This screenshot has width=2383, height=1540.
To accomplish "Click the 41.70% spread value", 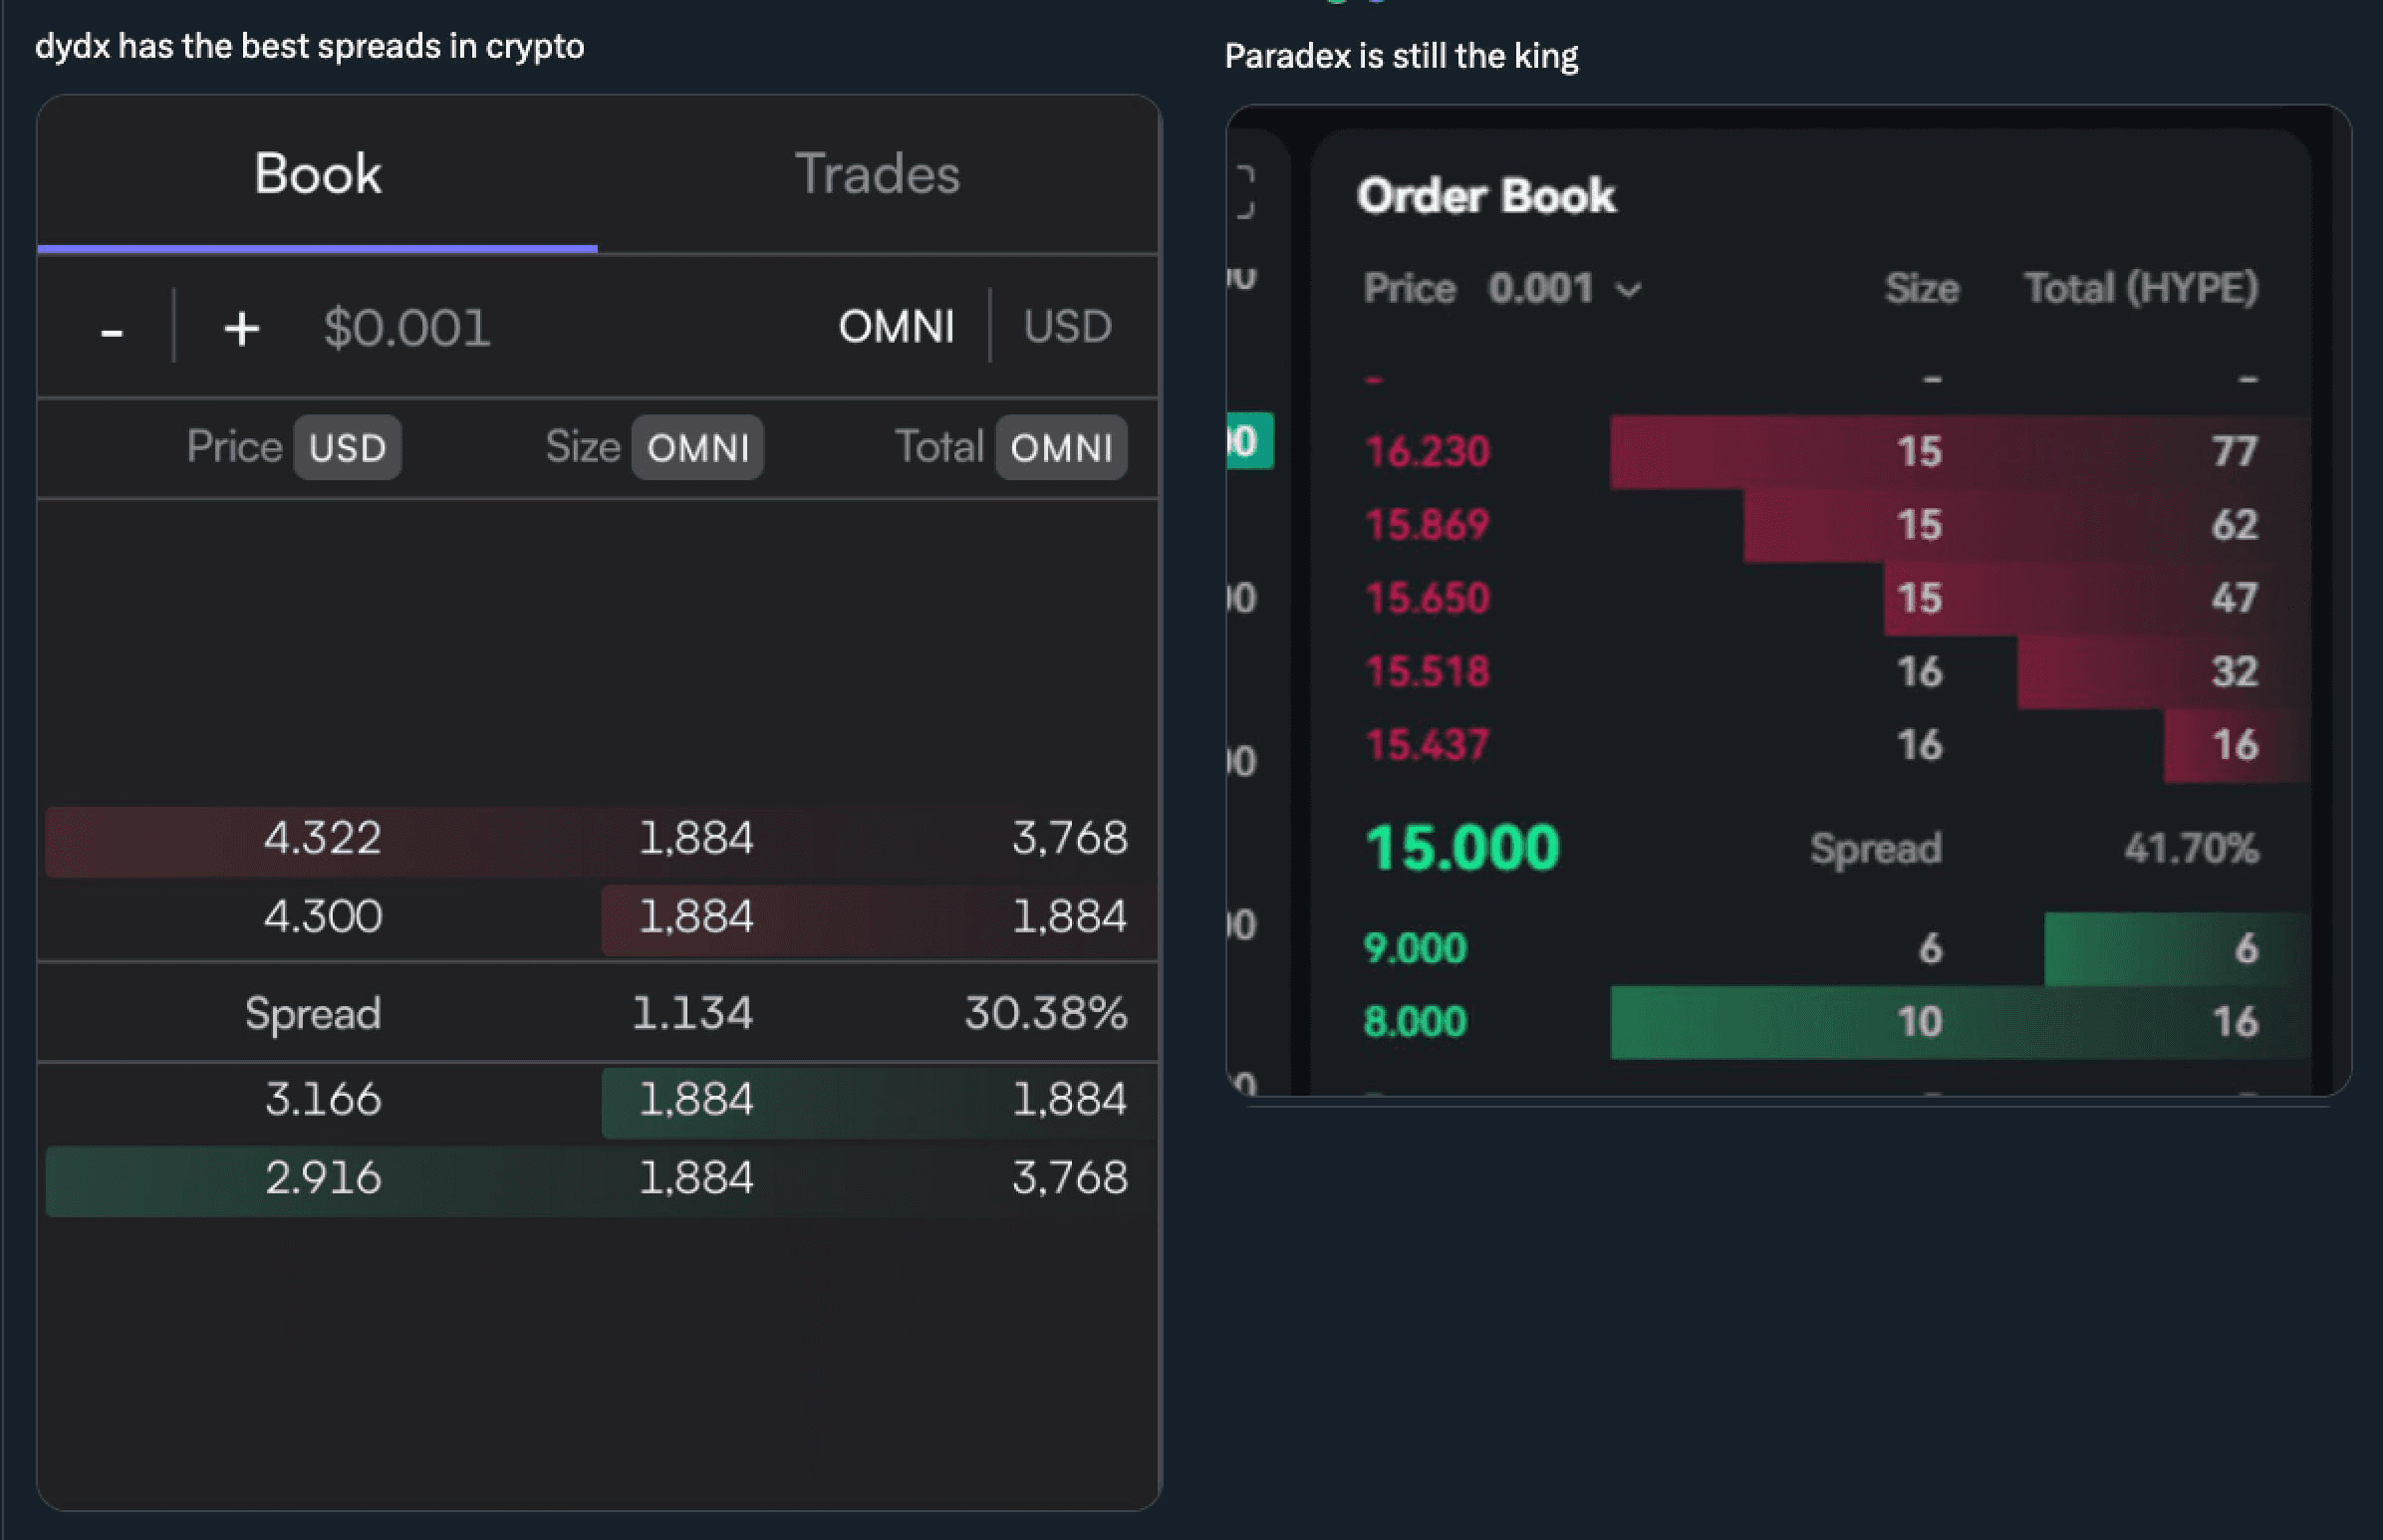I will point(2191,848).
